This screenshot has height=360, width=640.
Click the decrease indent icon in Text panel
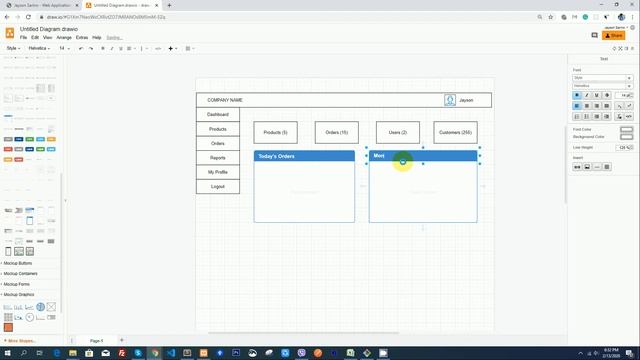click(x=597, y=116)
